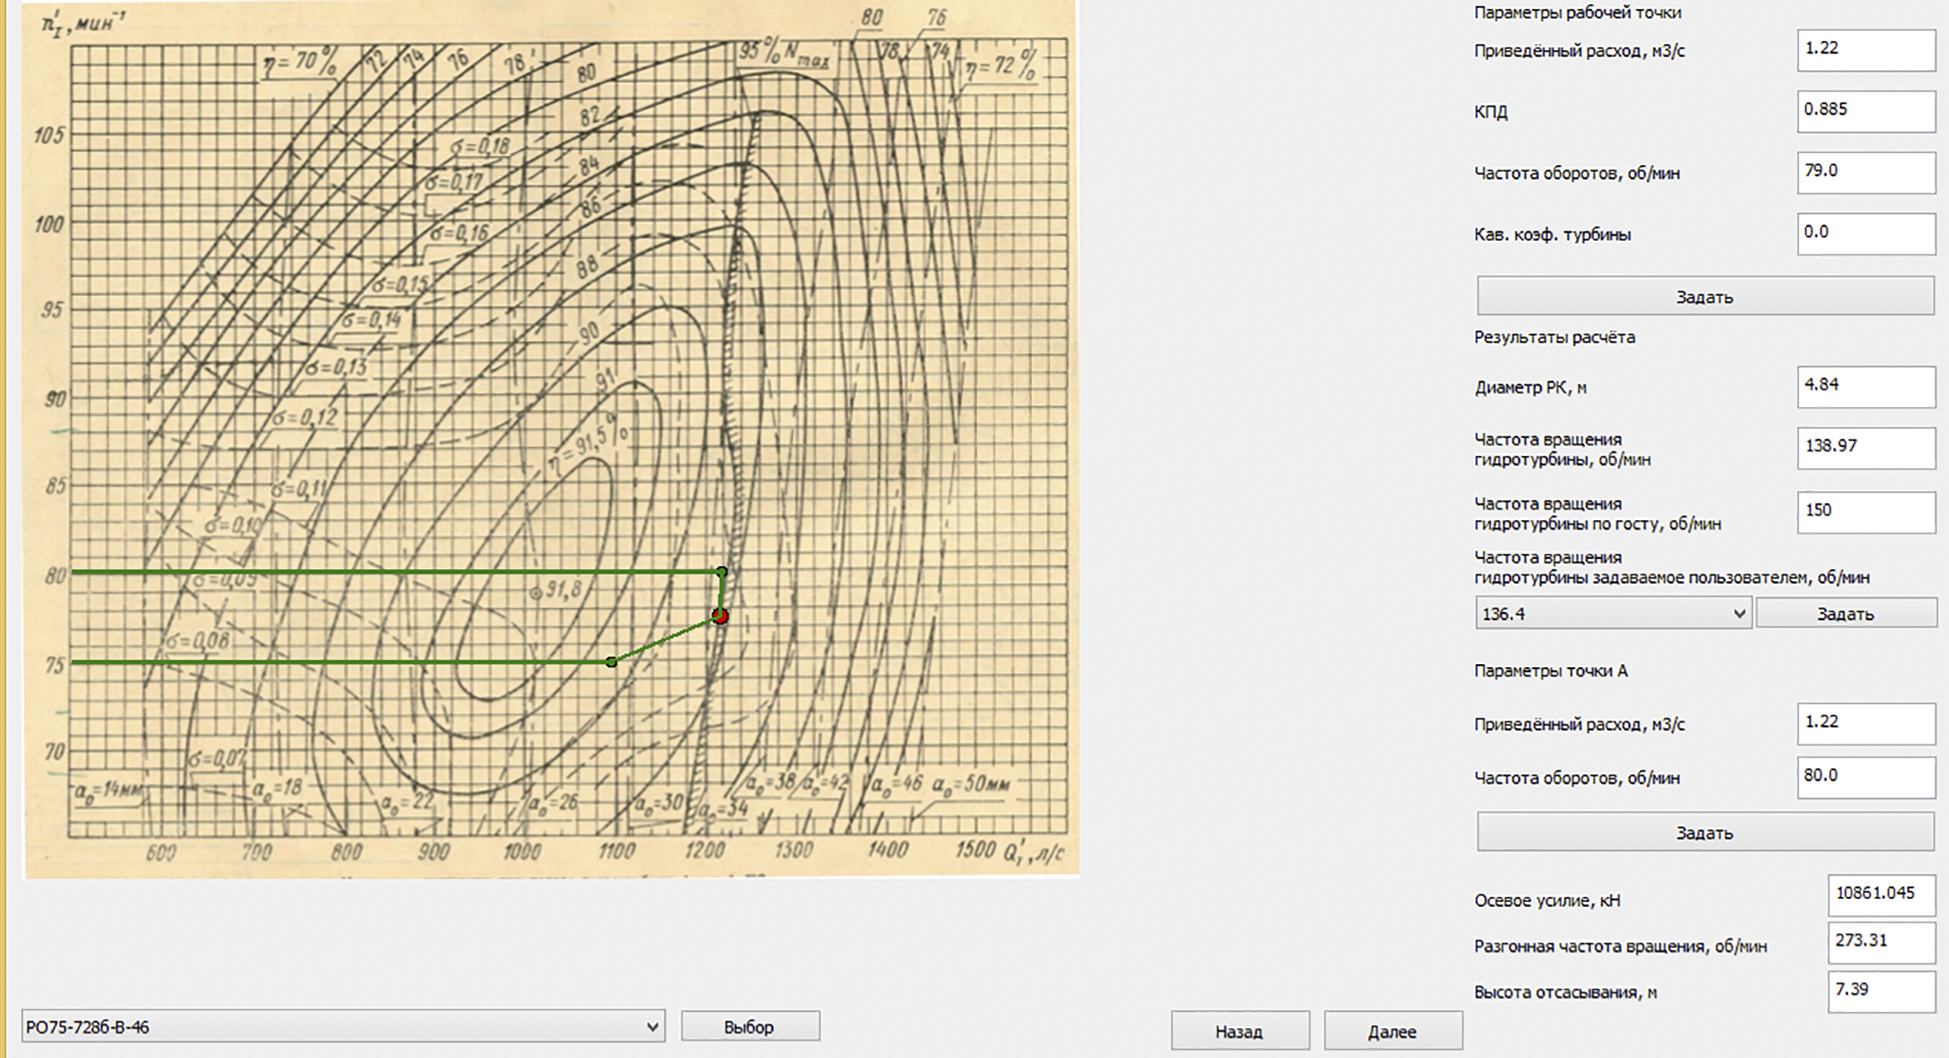Click the working point Частота оборотов field 79.0
This screenshot has height=1058, width=1949.
1865,172
